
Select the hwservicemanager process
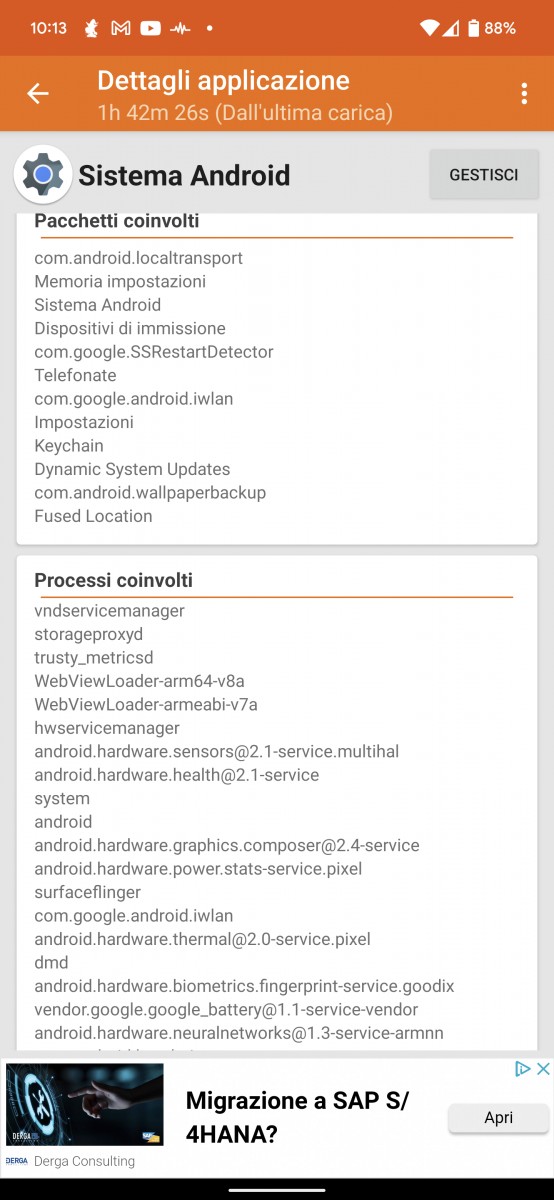click(107, 728)
